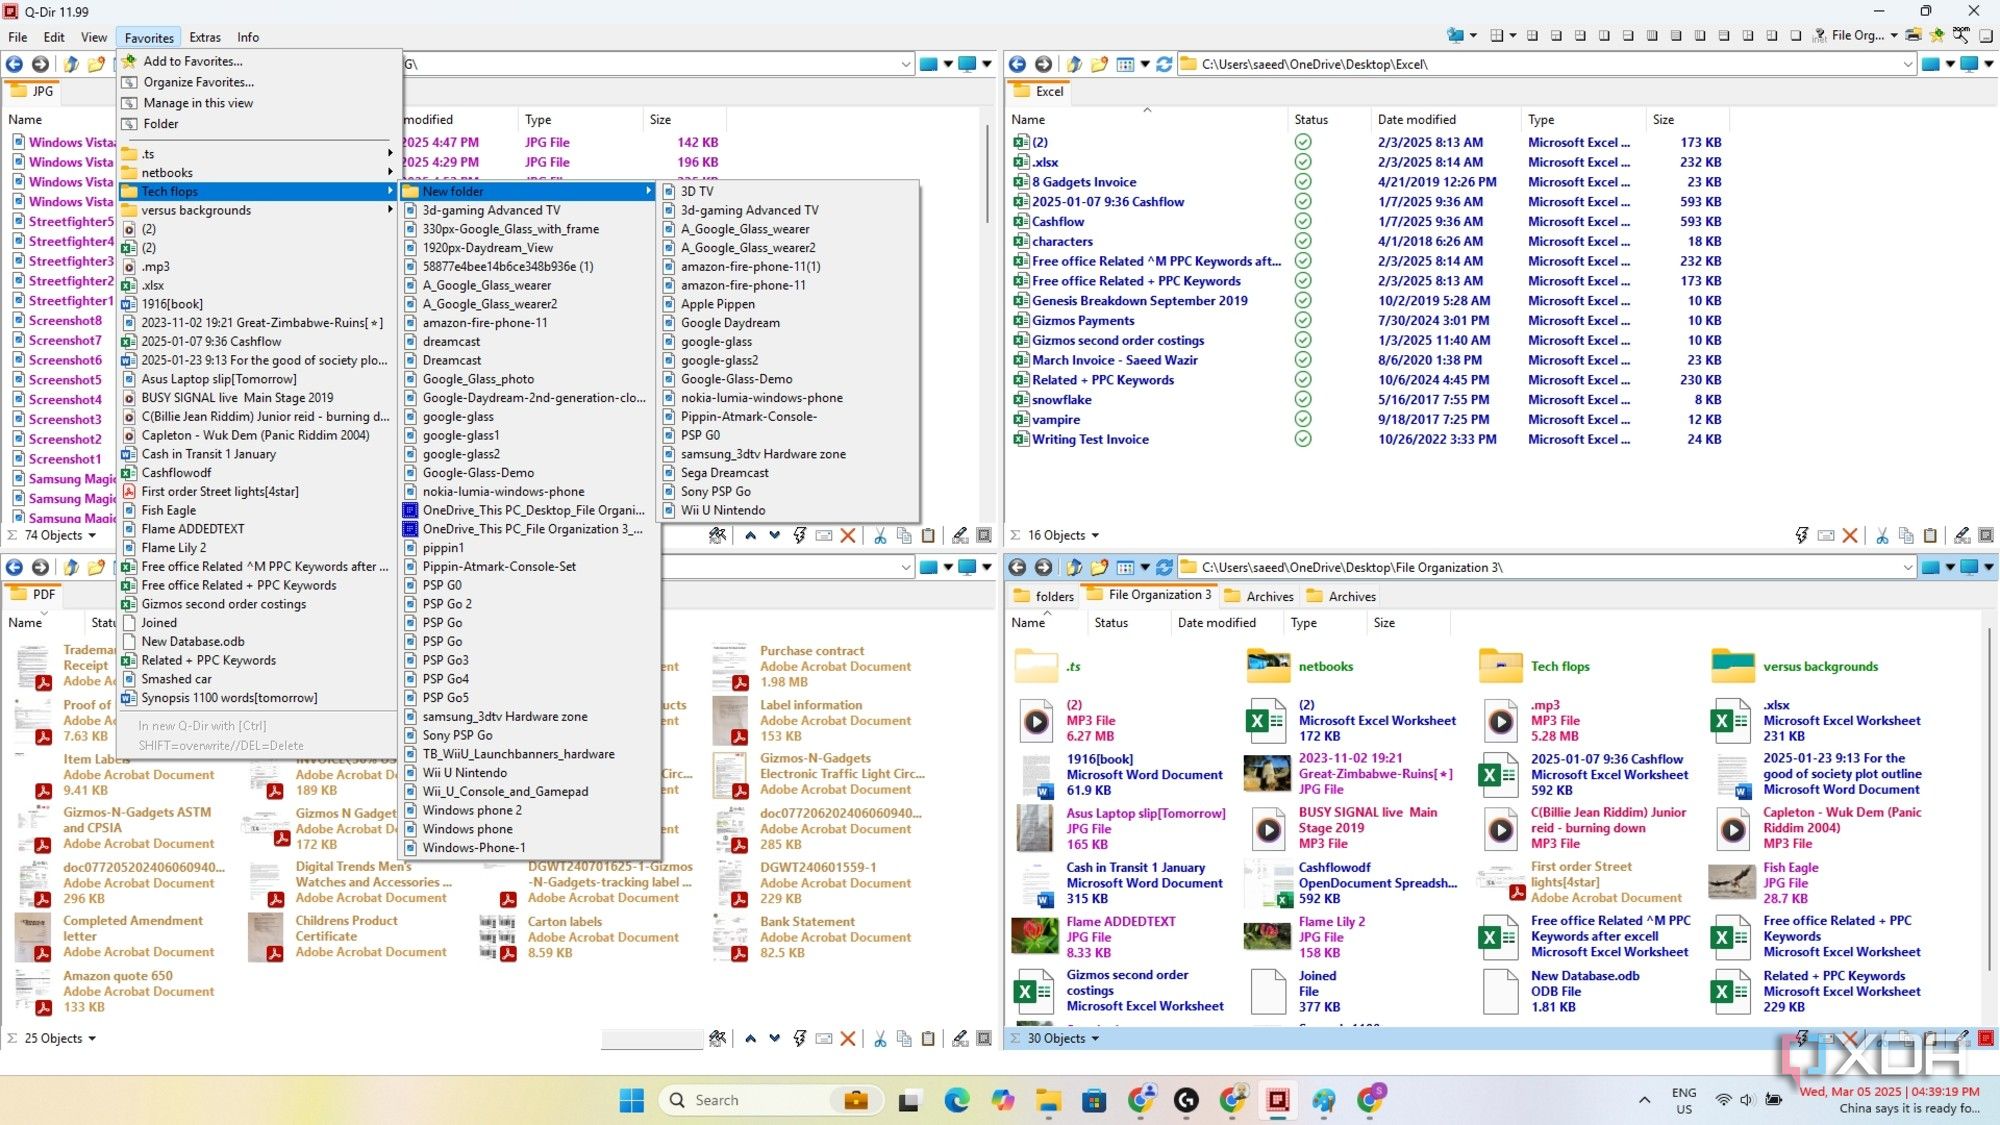The width and height of the screenshot is (2000, 1125).
Task: Select the Fish Eagle image thumbnail
Action: coord(1732,883)
